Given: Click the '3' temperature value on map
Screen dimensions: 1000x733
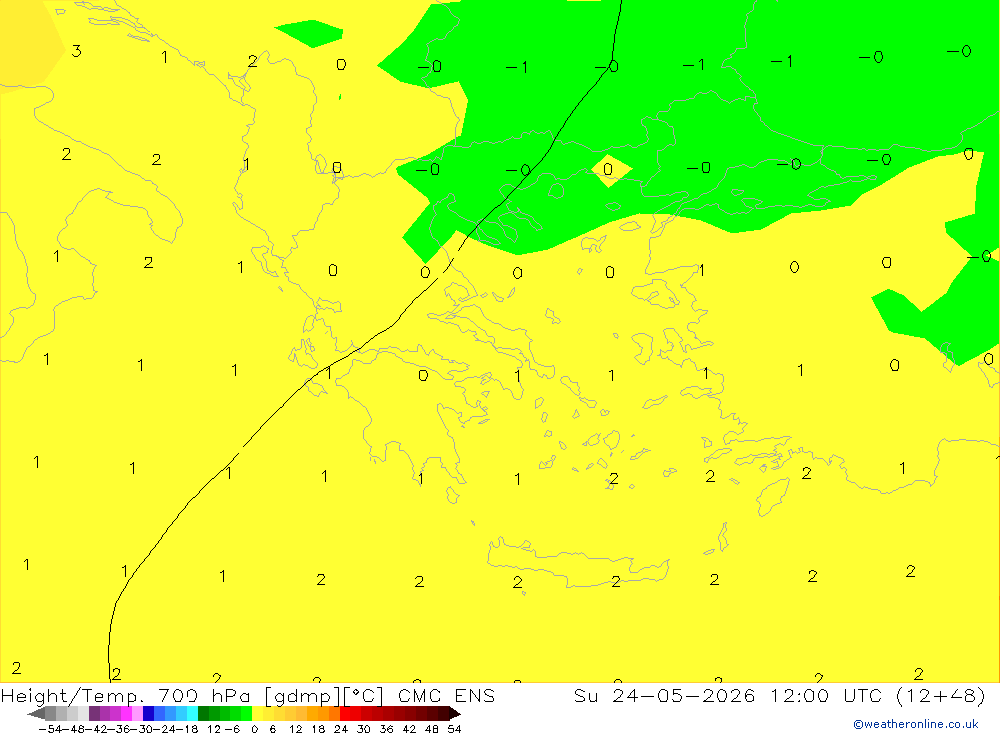Looking at the screenshot, I should [x=77, y=51].
